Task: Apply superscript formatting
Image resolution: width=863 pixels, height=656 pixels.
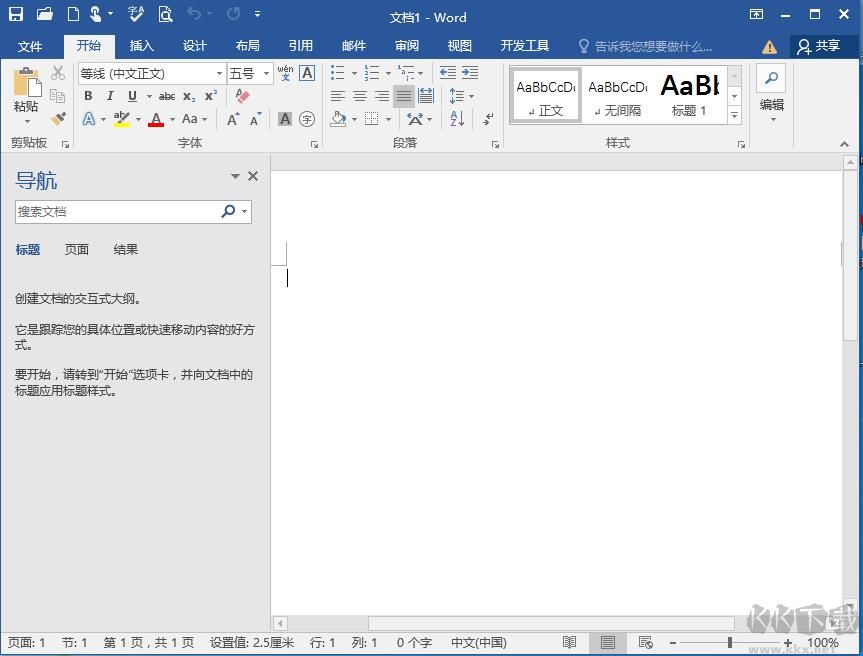Action: (x=209, y=96)
